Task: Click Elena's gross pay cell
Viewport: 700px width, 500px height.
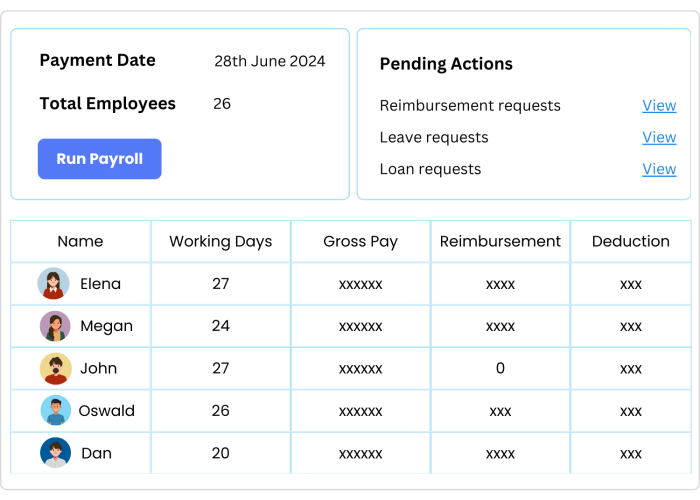Action: tap(360, 284)
